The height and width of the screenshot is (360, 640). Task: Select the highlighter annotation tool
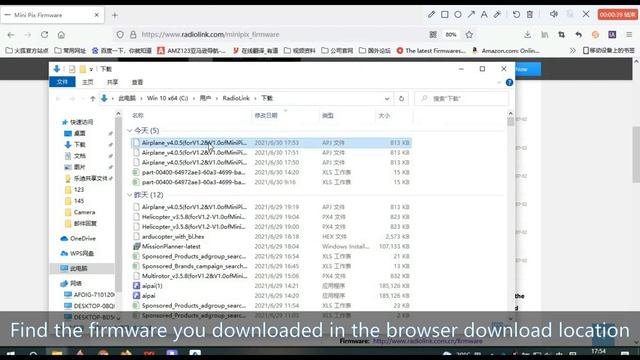tap(497, 14)
